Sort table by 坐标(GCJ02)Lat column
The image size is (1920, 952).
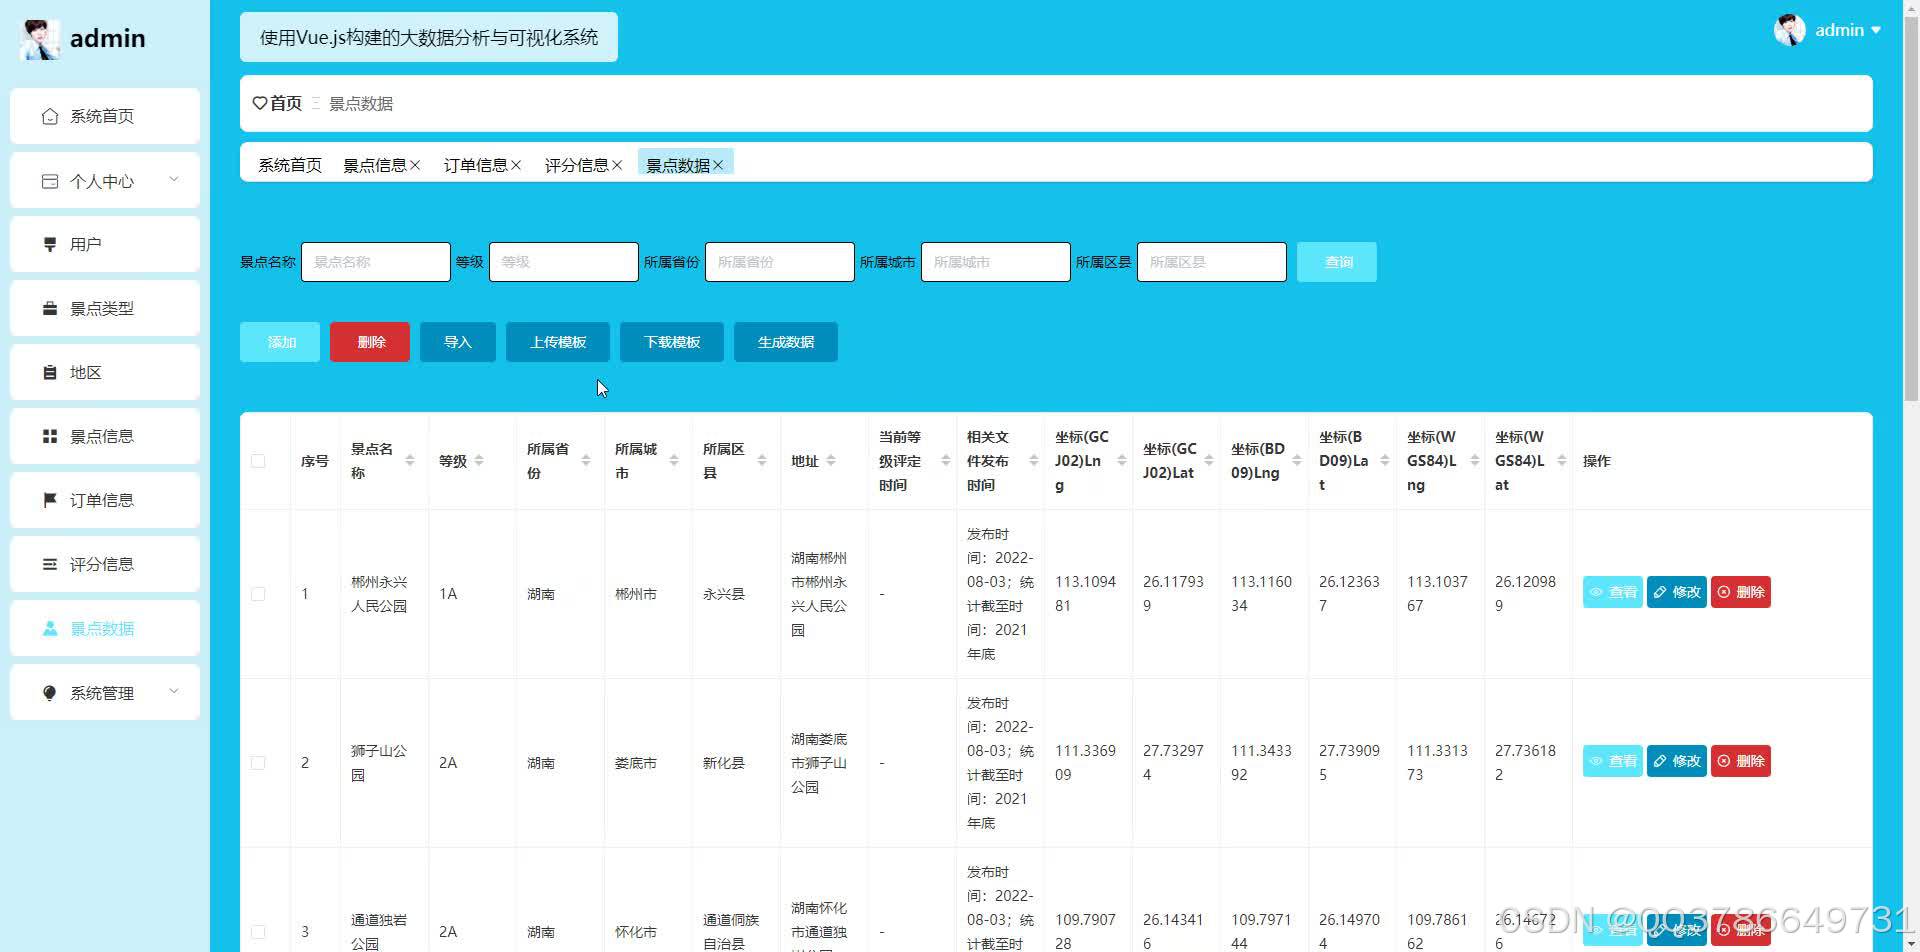click(x=1209, y=461)
